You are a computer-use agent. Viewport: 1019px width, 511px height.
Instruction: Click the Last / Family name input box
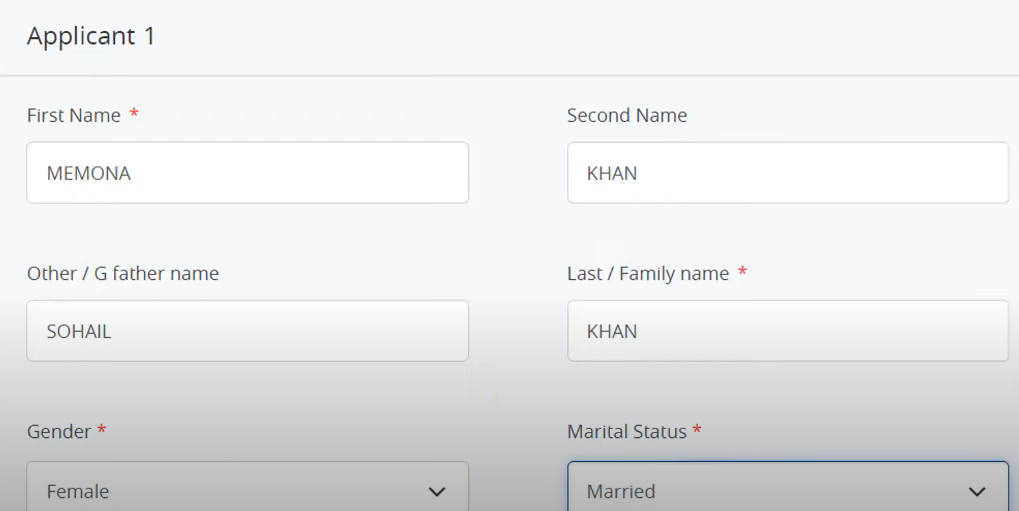click(x=788, y=331)
